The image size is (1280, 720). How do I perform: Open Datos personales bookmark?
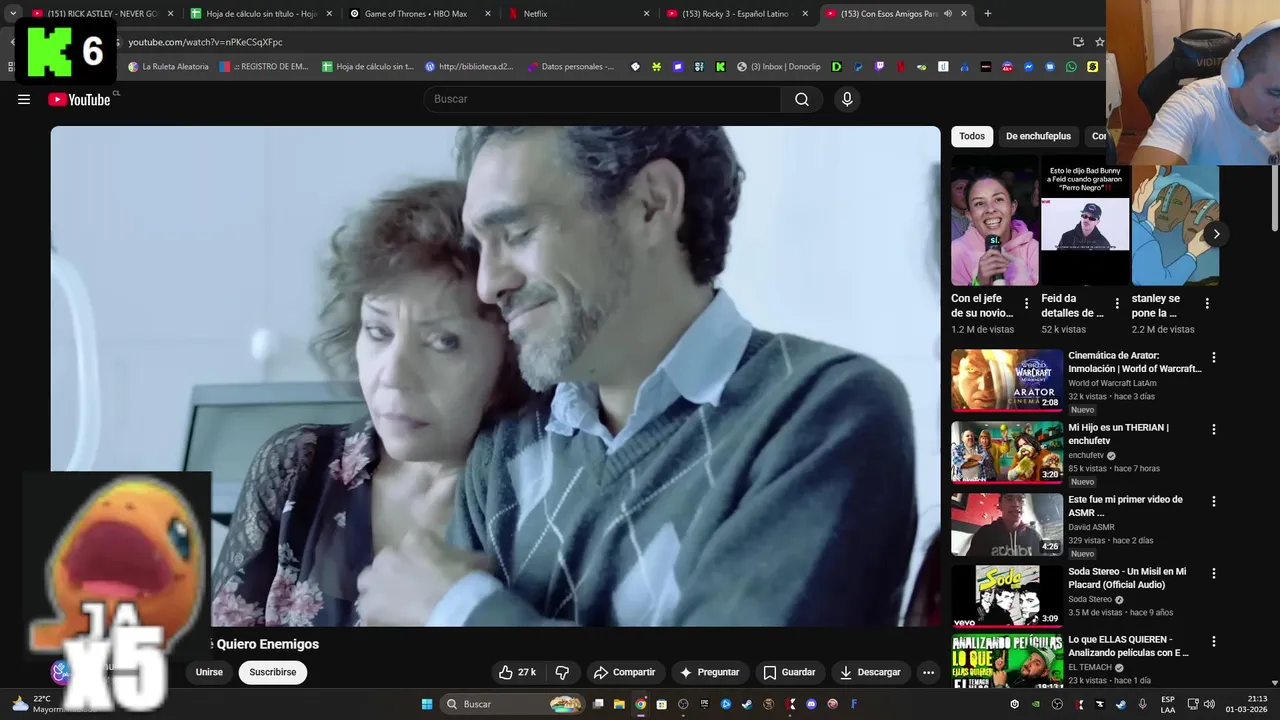569,67
